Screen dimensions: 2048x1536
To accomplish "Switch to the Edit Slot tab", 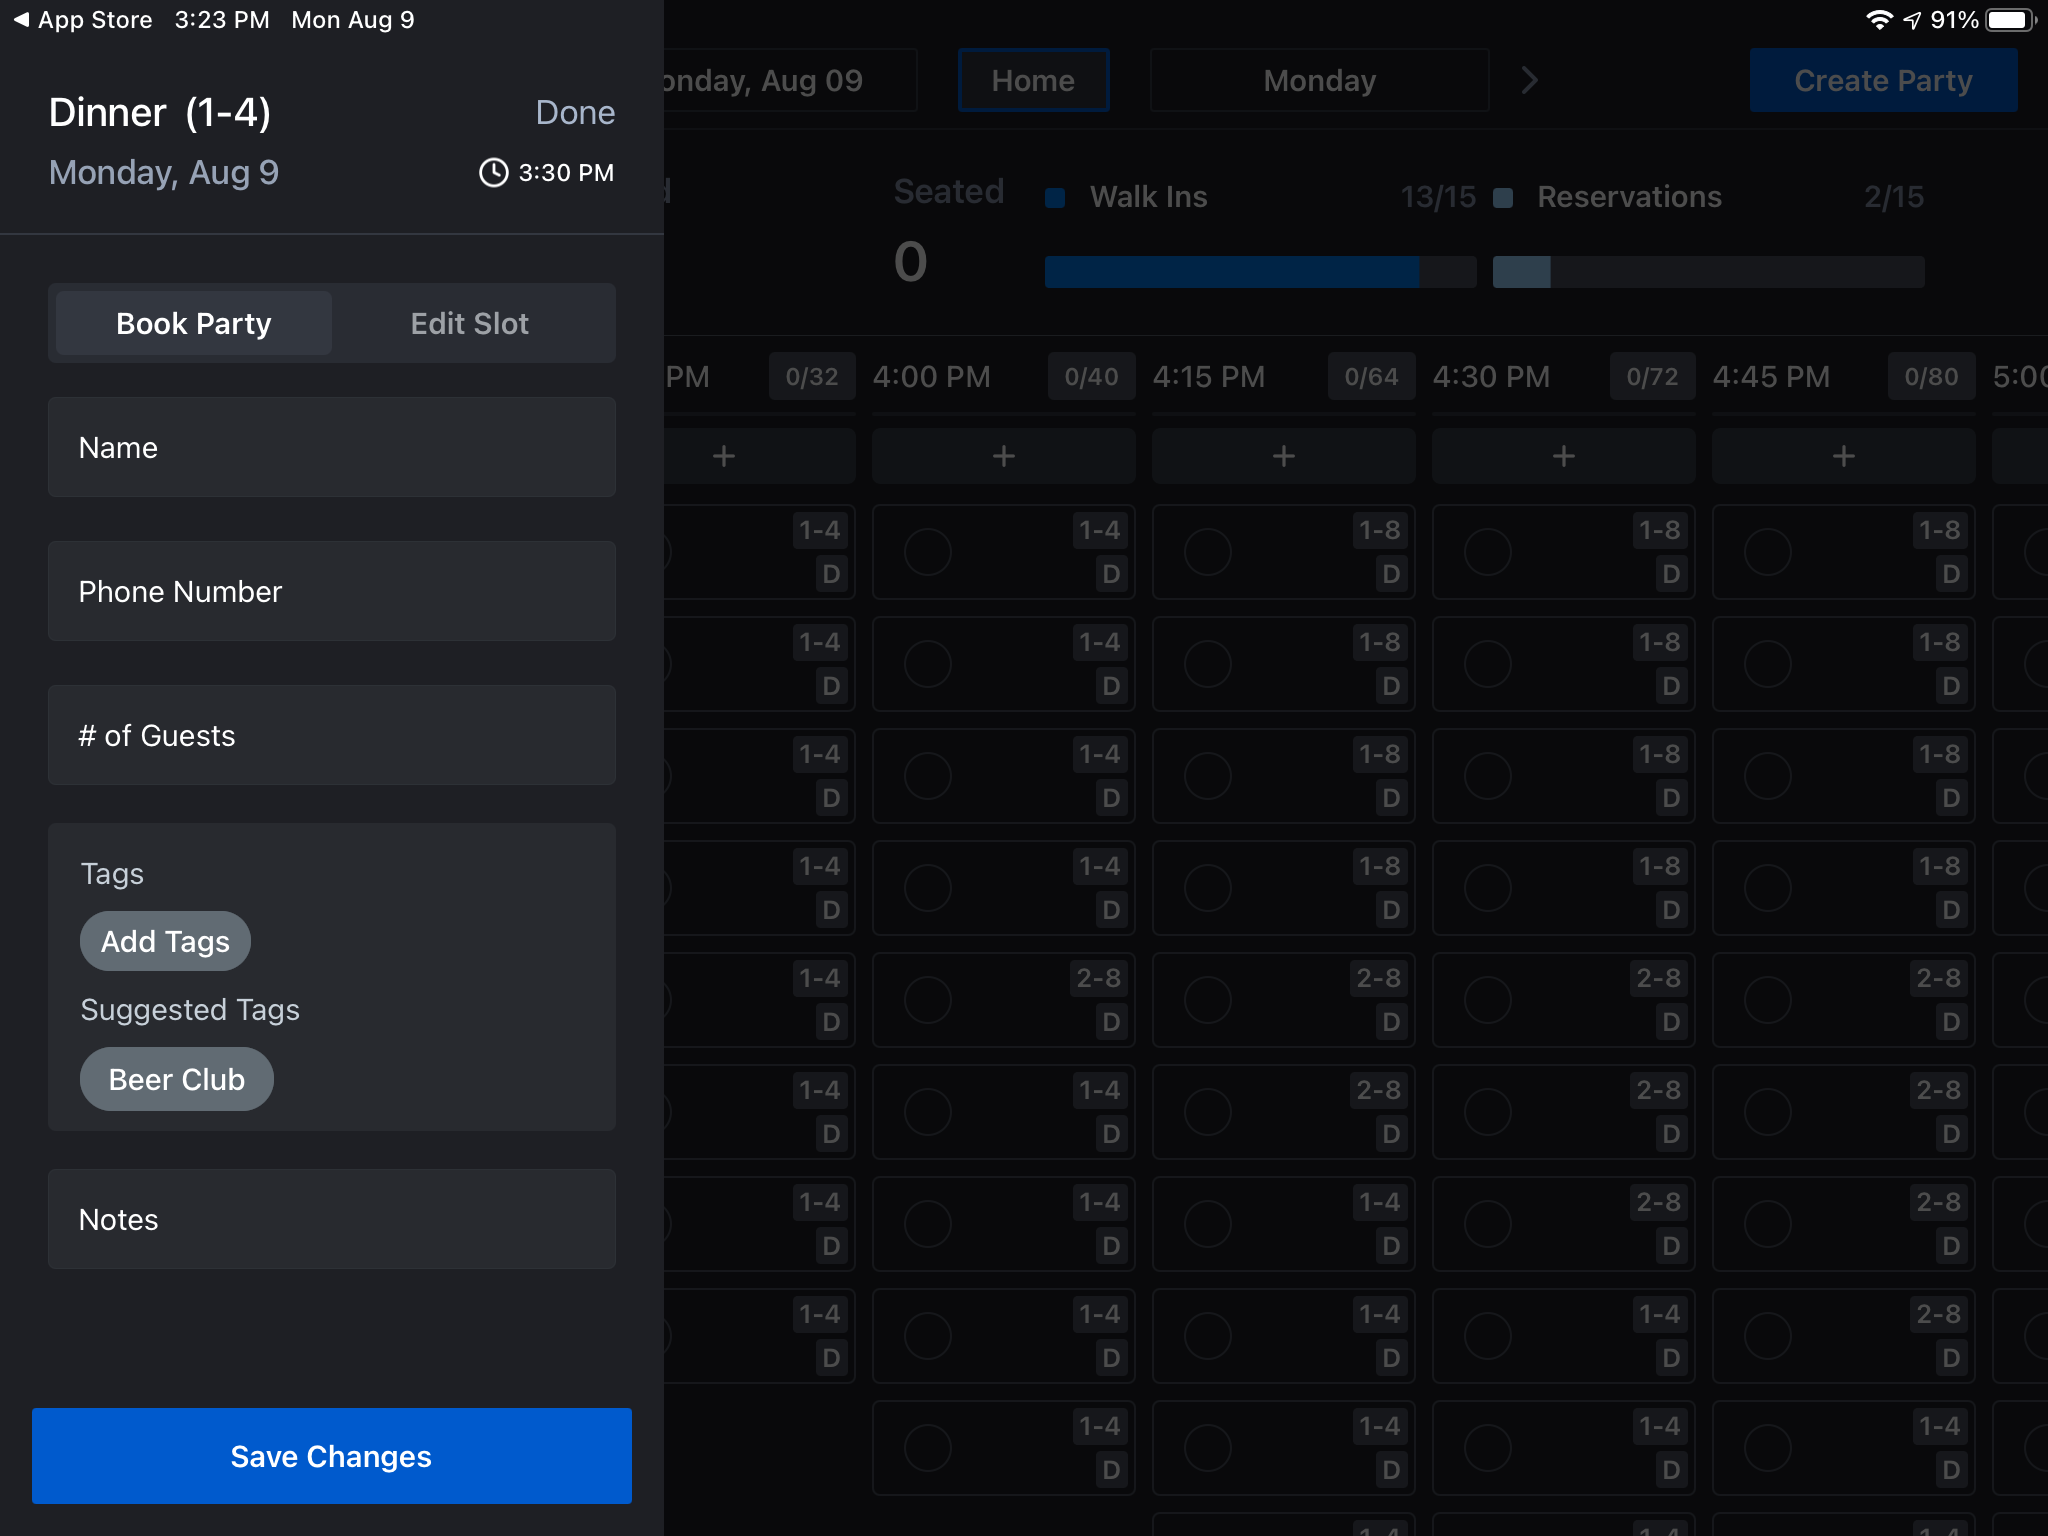I will click(x=470, y=323).
